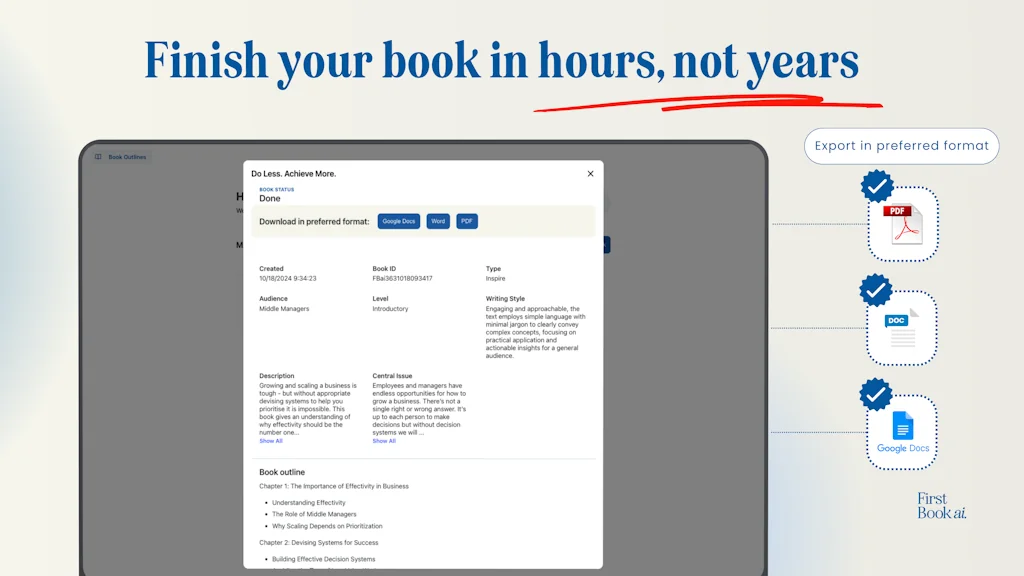Download in Word format
This screenshot has width=1024, height=576.
click(437, 221)
